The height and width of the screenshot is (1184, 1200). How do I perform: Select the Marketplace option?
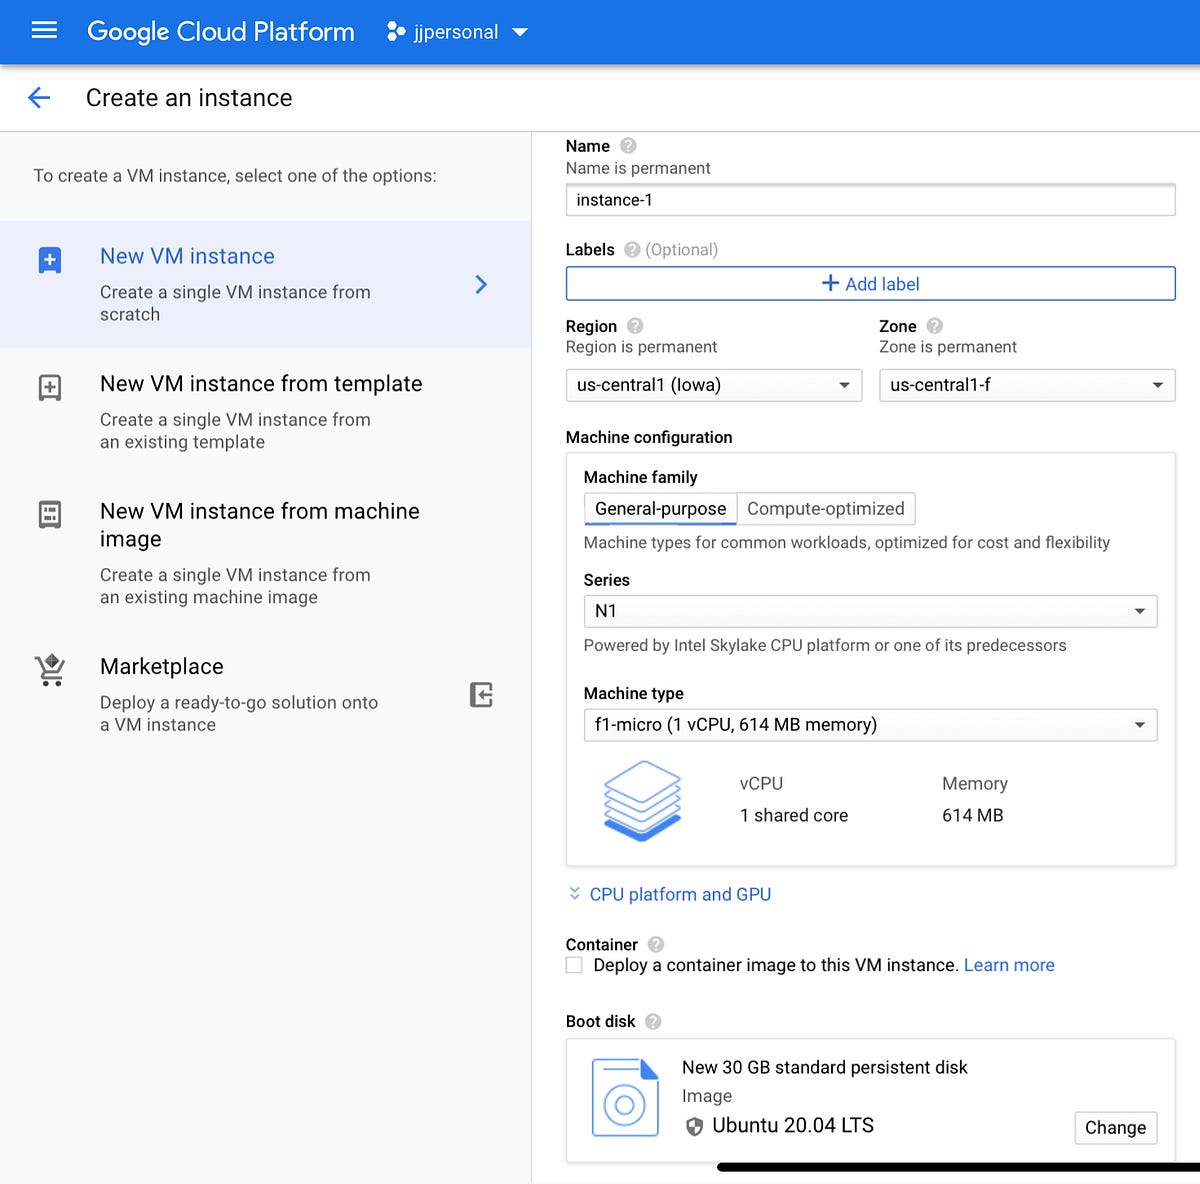[x=265, y=695]
